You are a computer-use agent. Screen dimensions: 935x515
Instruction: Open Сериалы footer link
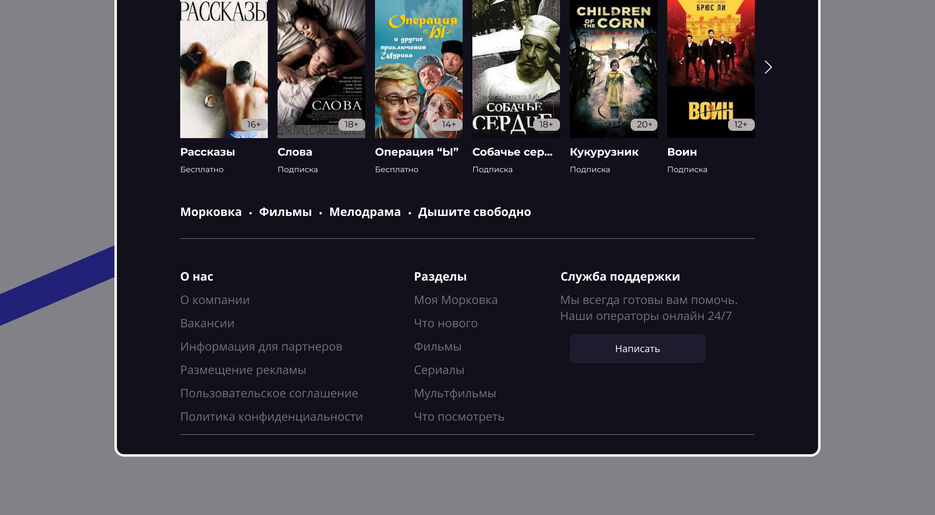tap(439, 370)
